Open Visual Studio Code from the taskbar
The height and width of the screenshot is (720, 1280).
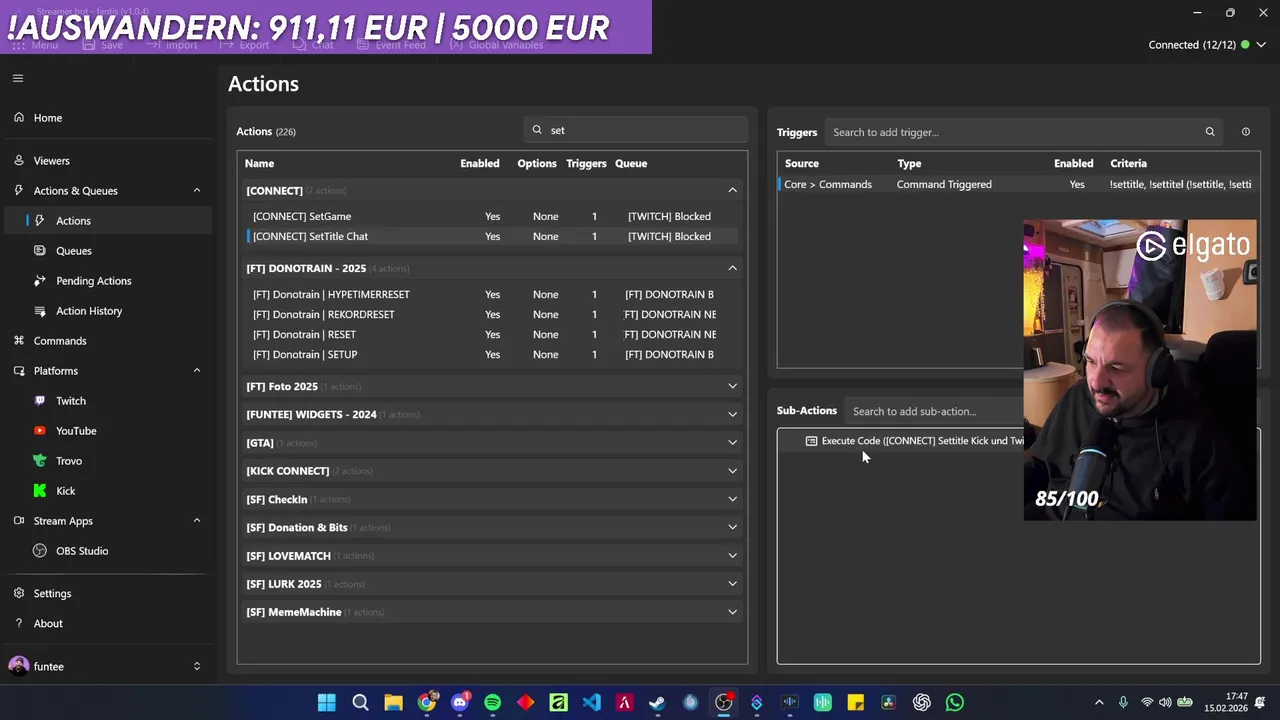click(x=591, y=703)
